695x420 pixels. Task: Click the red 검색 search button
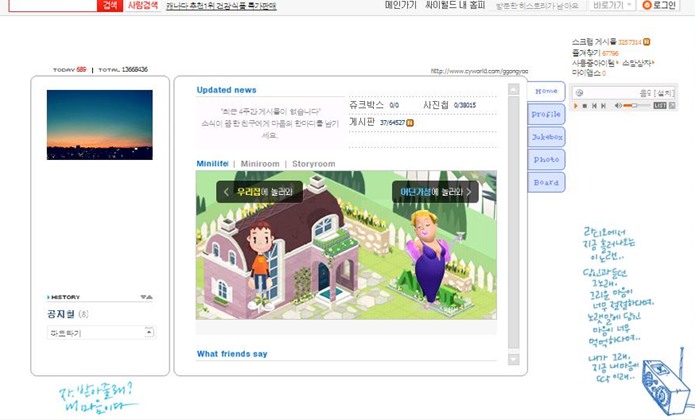pyautogui.click(x=110, y=5)
